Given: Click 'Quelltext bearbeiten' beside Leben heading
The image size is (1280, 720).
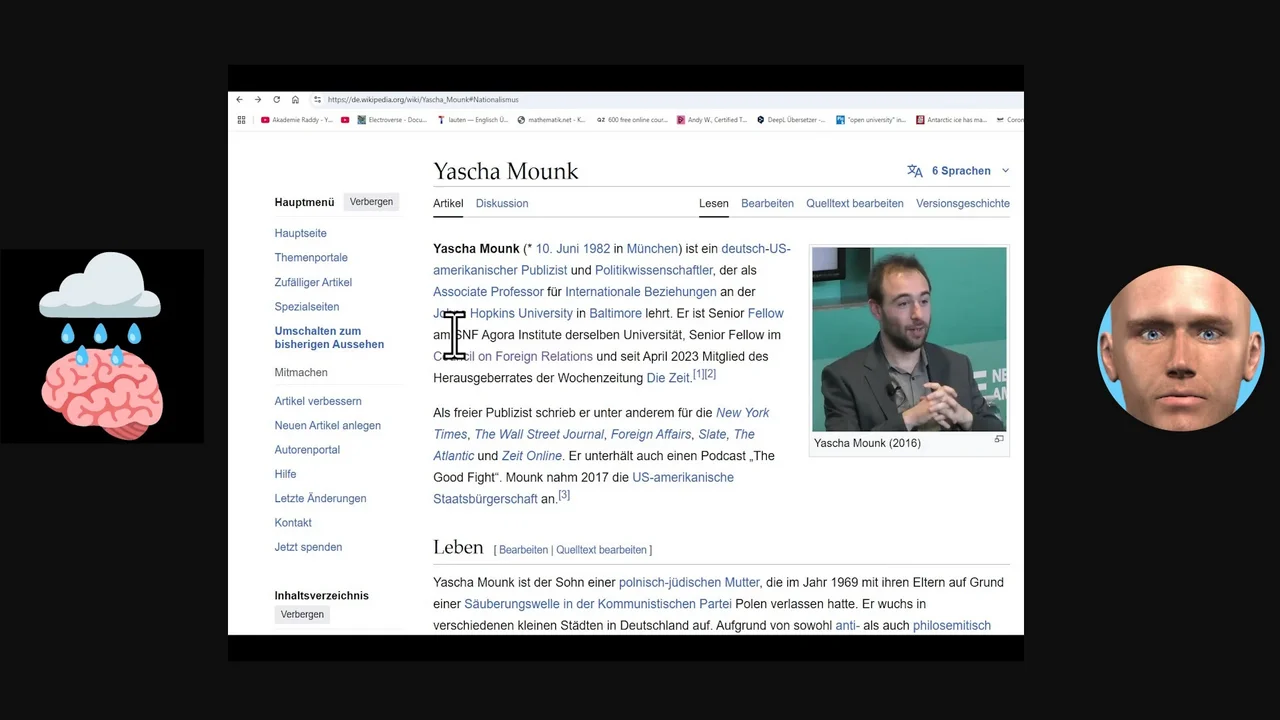Looking at the screenshot, I should [x=601, y=550].
